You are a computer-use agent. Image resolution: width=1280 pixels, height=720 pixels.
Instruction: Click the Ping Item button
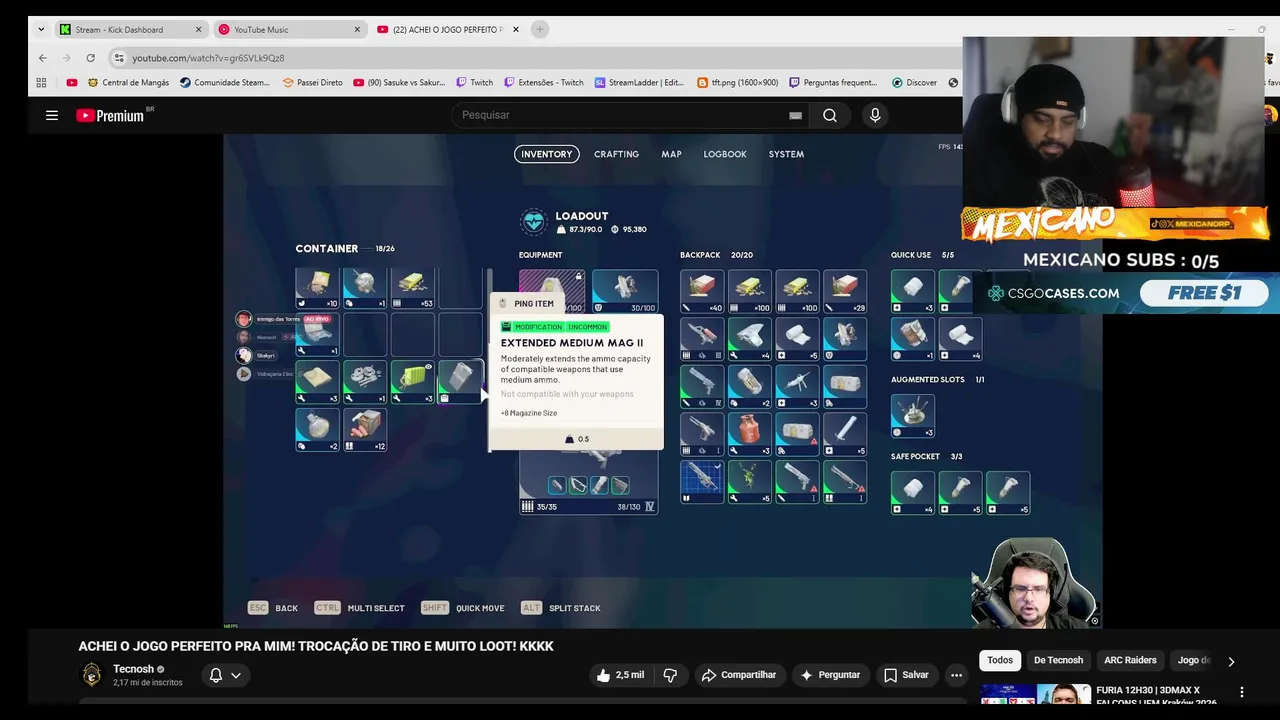[x=526, y=303]
